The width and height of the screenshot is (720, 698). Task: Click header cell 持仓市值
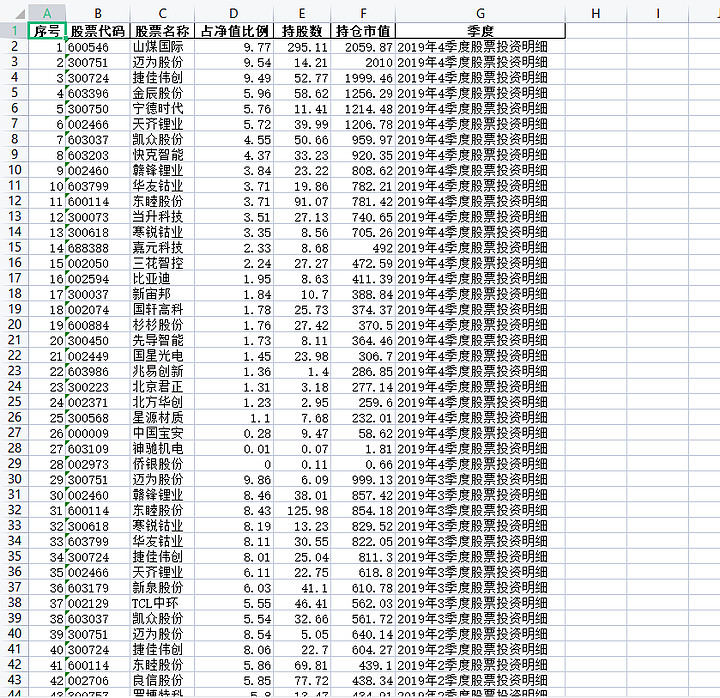tap(363, 31)
